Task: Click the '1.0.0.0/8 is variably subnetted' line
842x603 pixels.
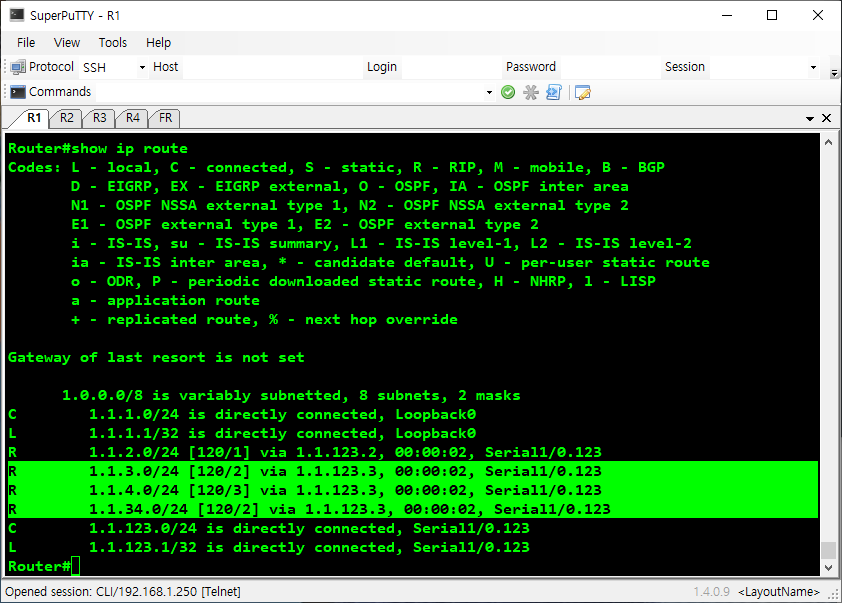Action: point(291,395)
